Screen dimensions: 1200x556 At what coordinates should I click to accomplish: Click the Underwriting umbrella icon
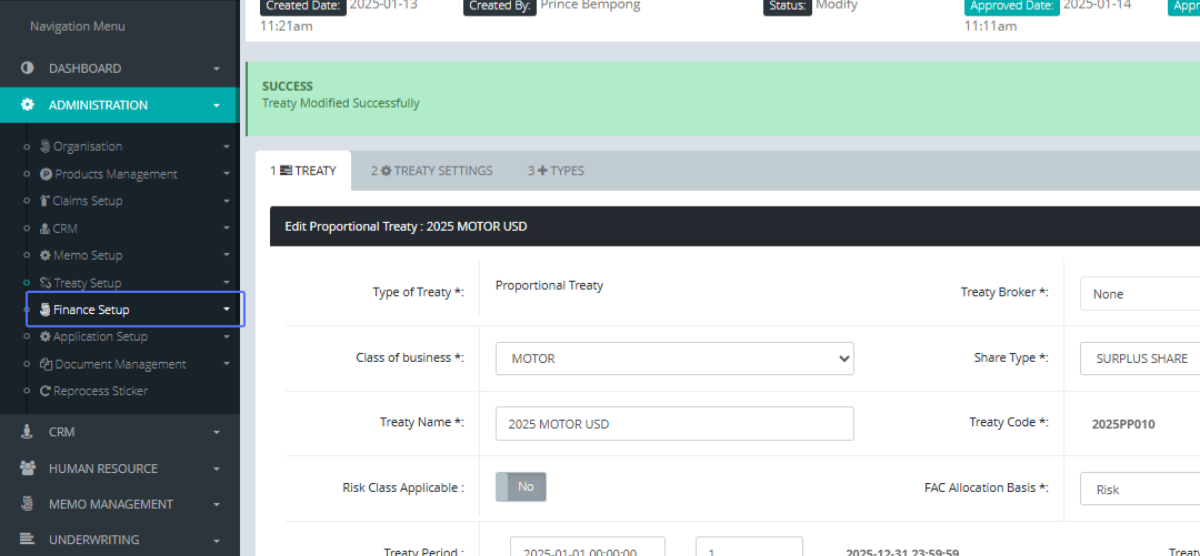(x=27, y=540)
